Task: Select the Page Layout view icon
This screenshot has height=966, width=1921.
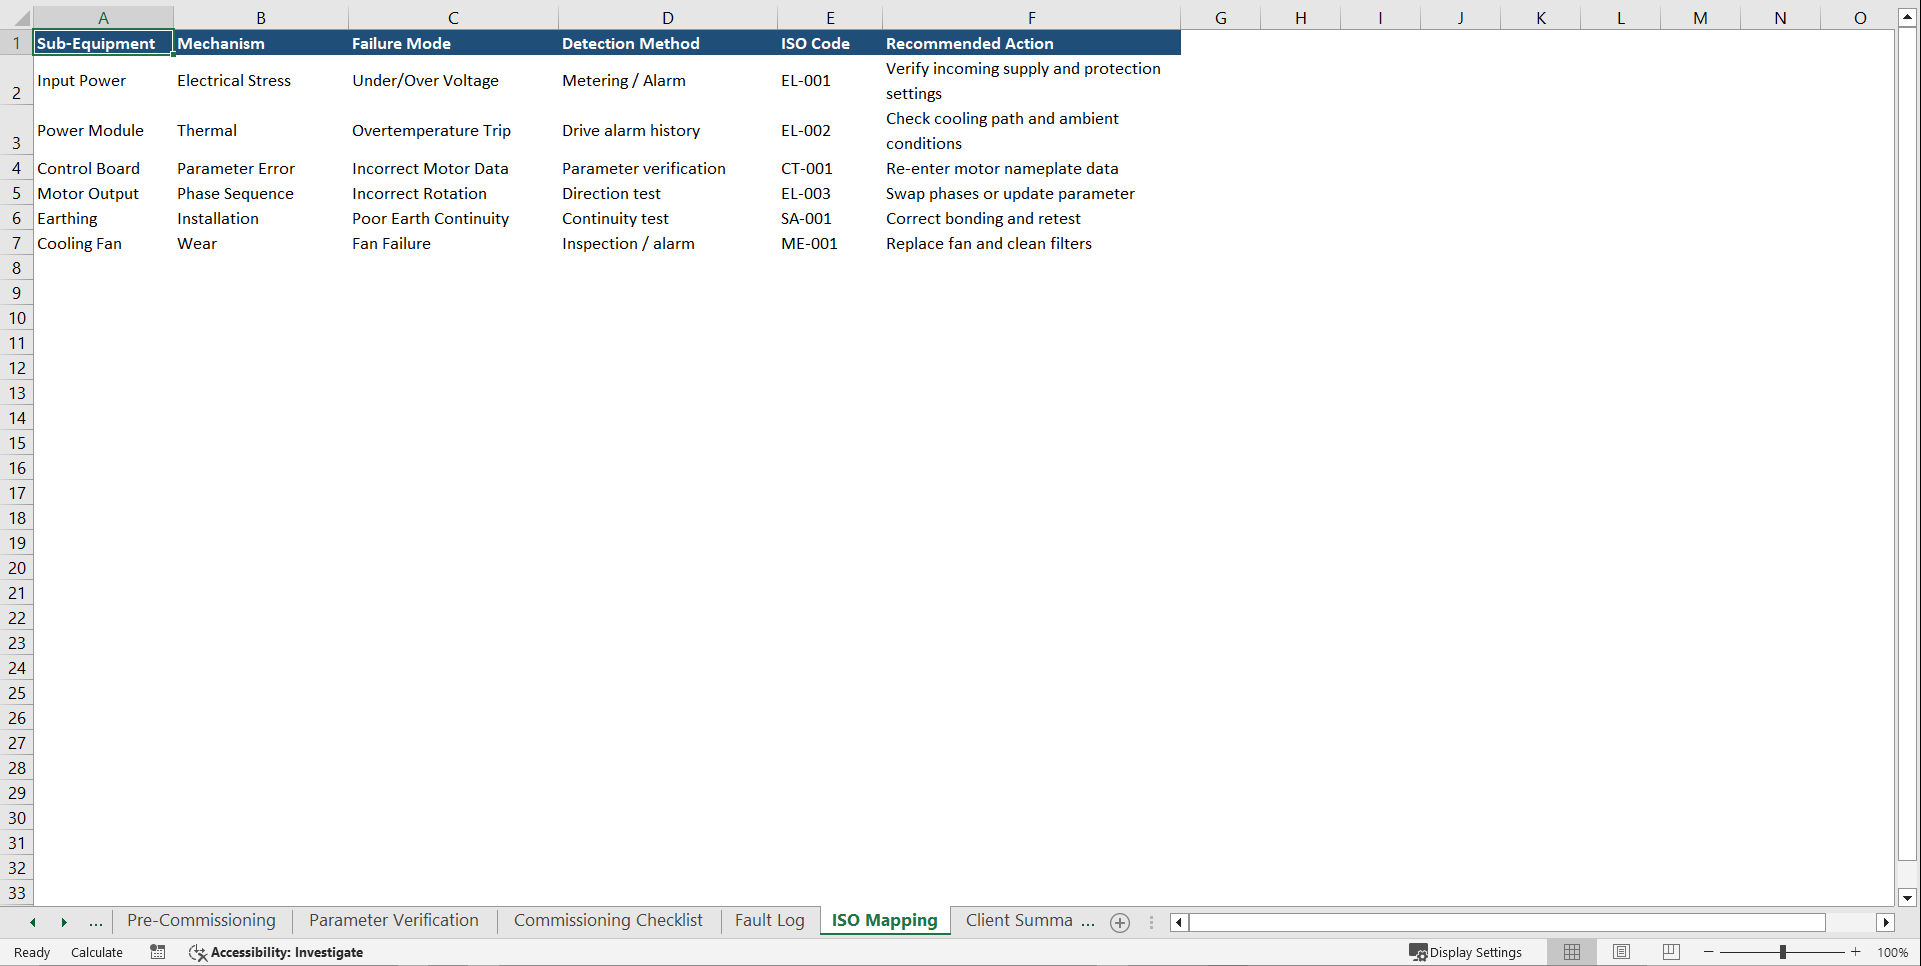Action: tap(1621, 952)
